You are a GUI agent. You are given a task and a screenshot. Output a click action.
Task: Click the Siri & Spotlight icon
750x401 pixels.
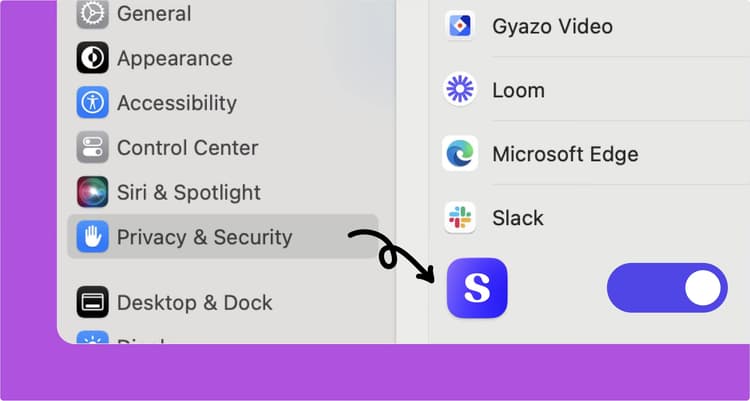tap(93, 192)
